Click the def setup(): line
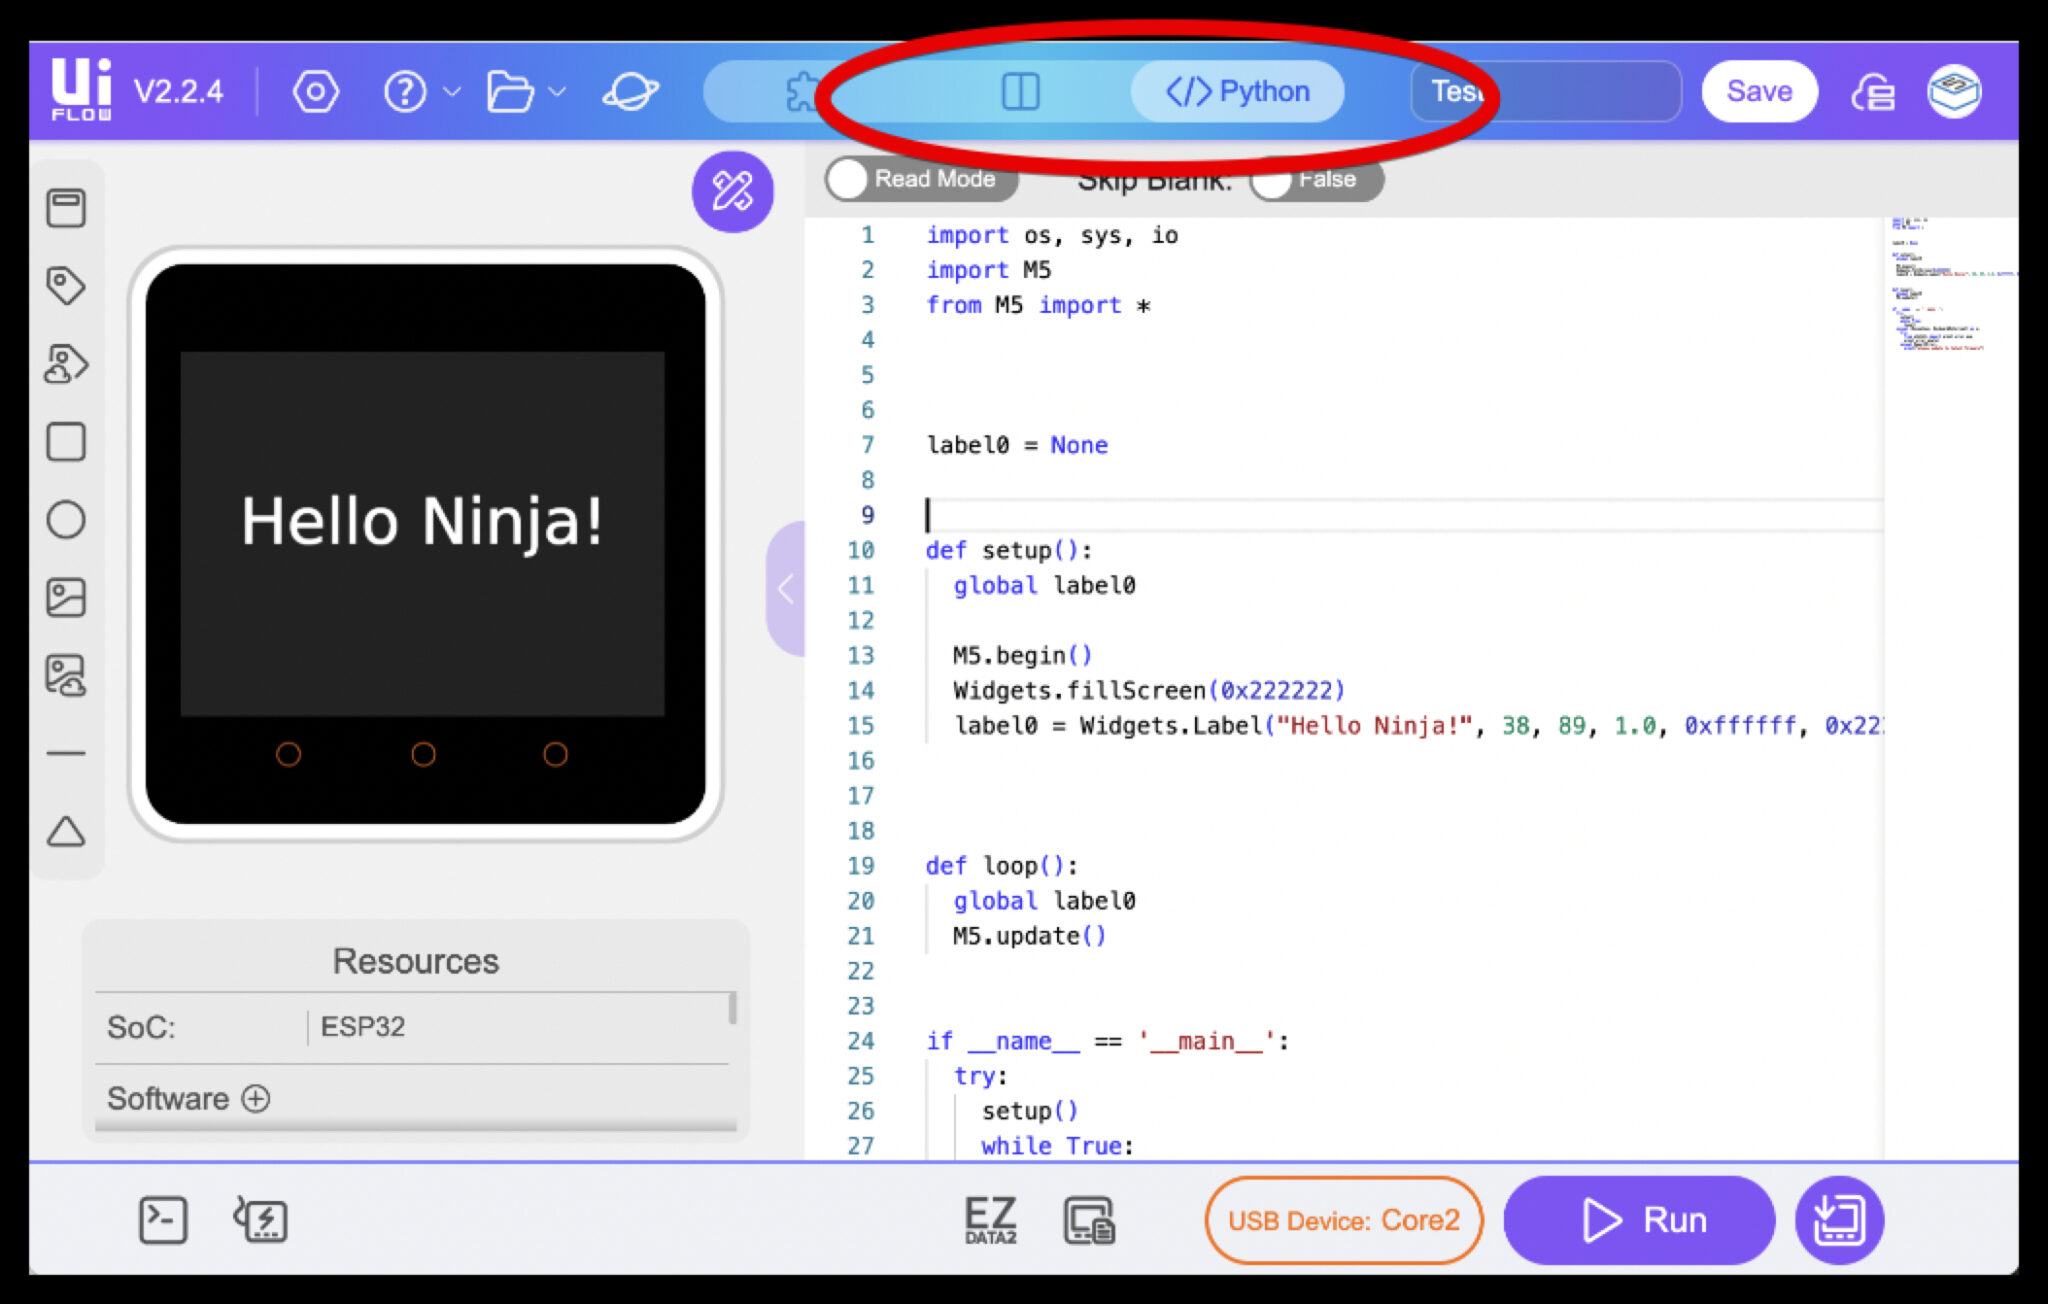Image resolution: width=2048 pixels, height=1304 pixels. point(1008,551)
